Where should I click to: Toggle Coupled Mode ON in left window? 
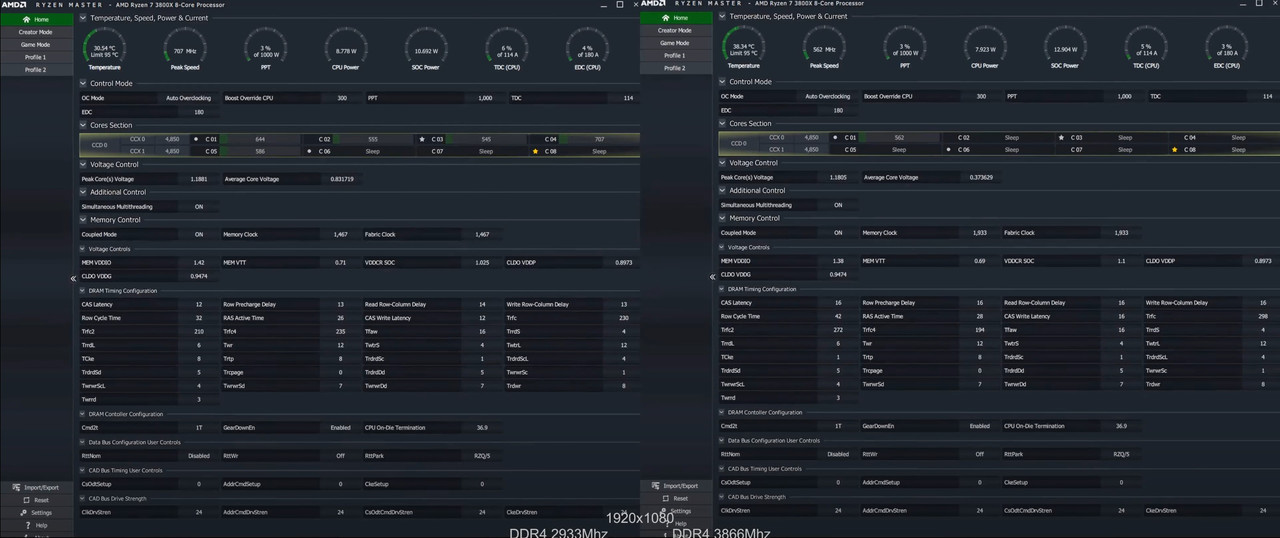coord(199,234)
